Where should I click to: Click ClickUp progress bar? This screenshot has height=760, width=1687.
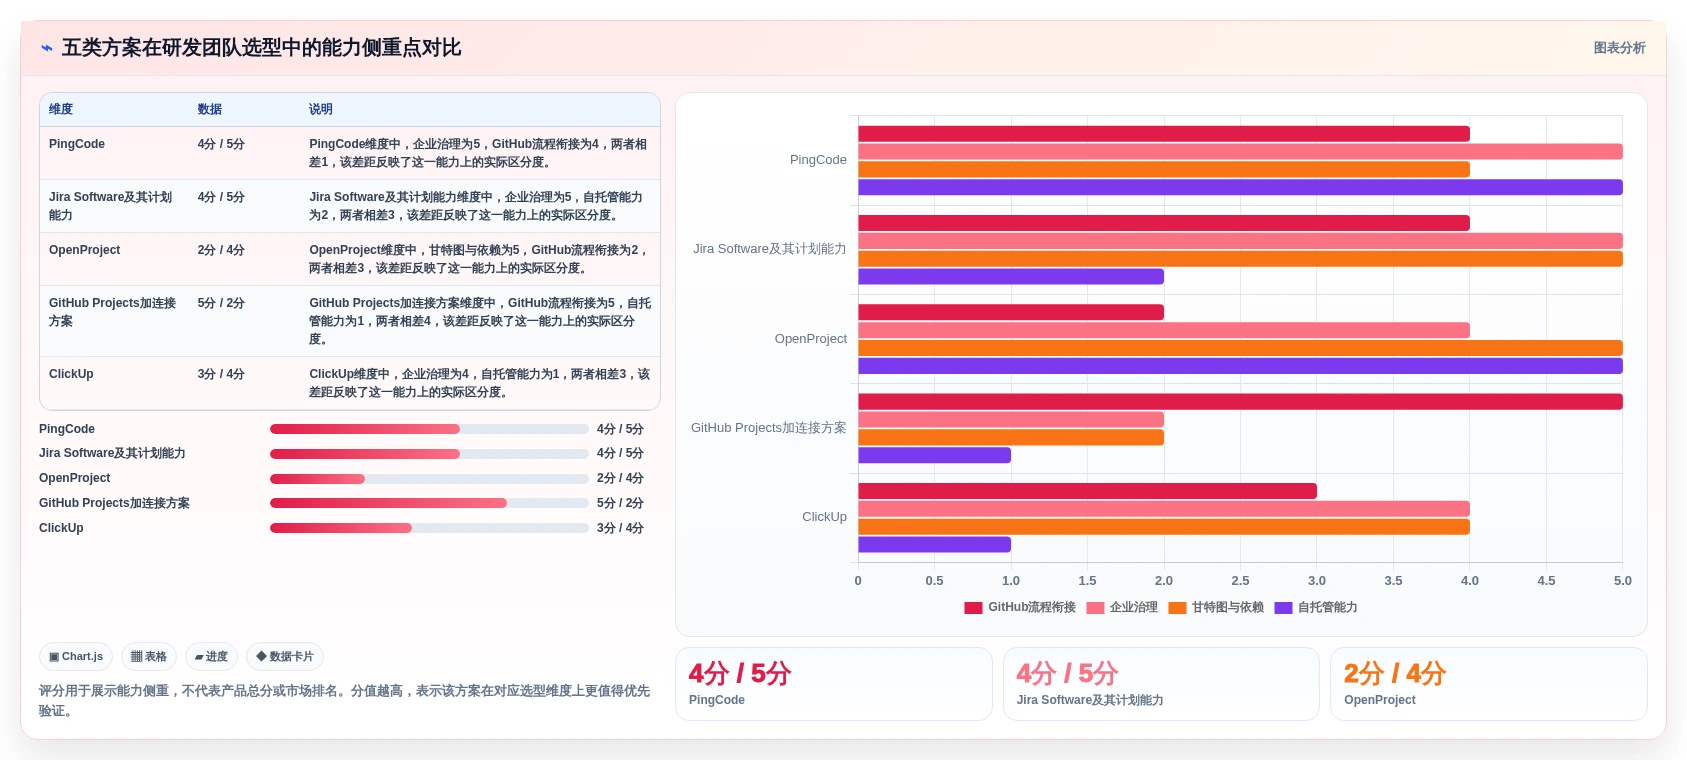429,528
